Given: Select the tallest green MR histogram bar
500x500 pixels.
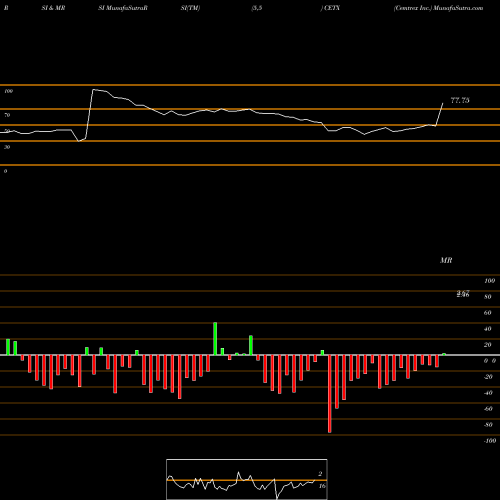Looking at the screenshot, I should (x=215, y=339).
